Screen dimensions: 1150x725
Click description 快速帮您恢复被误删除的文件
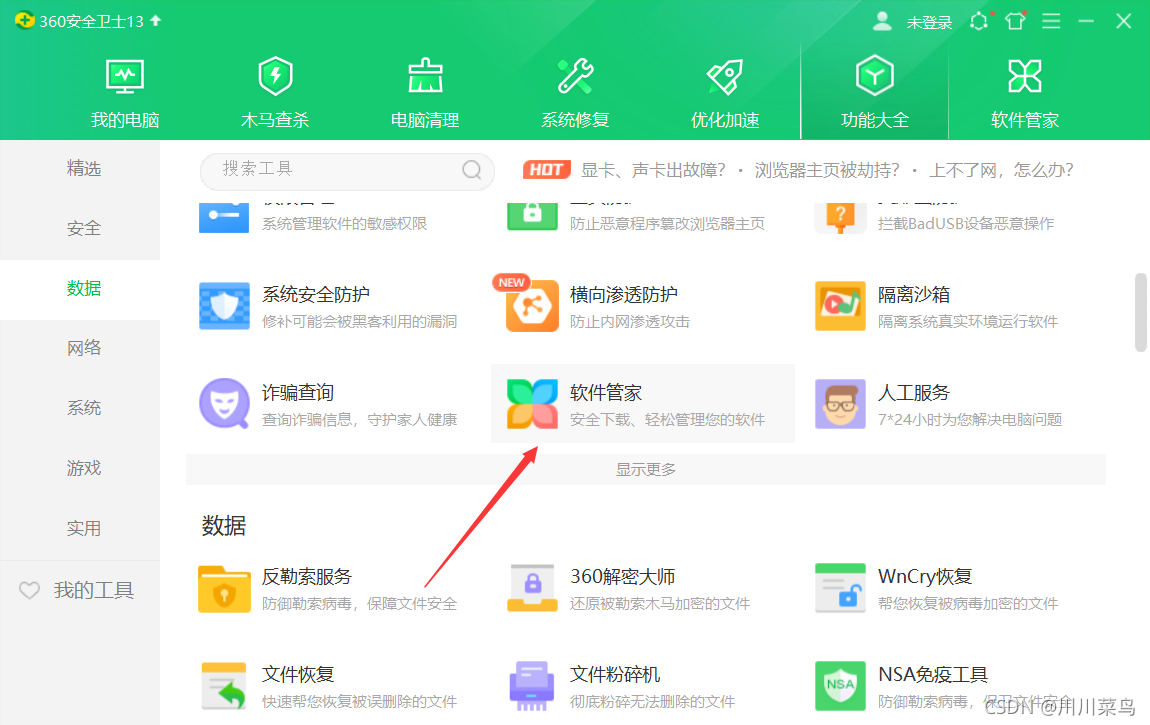click(x=359, y=702)
